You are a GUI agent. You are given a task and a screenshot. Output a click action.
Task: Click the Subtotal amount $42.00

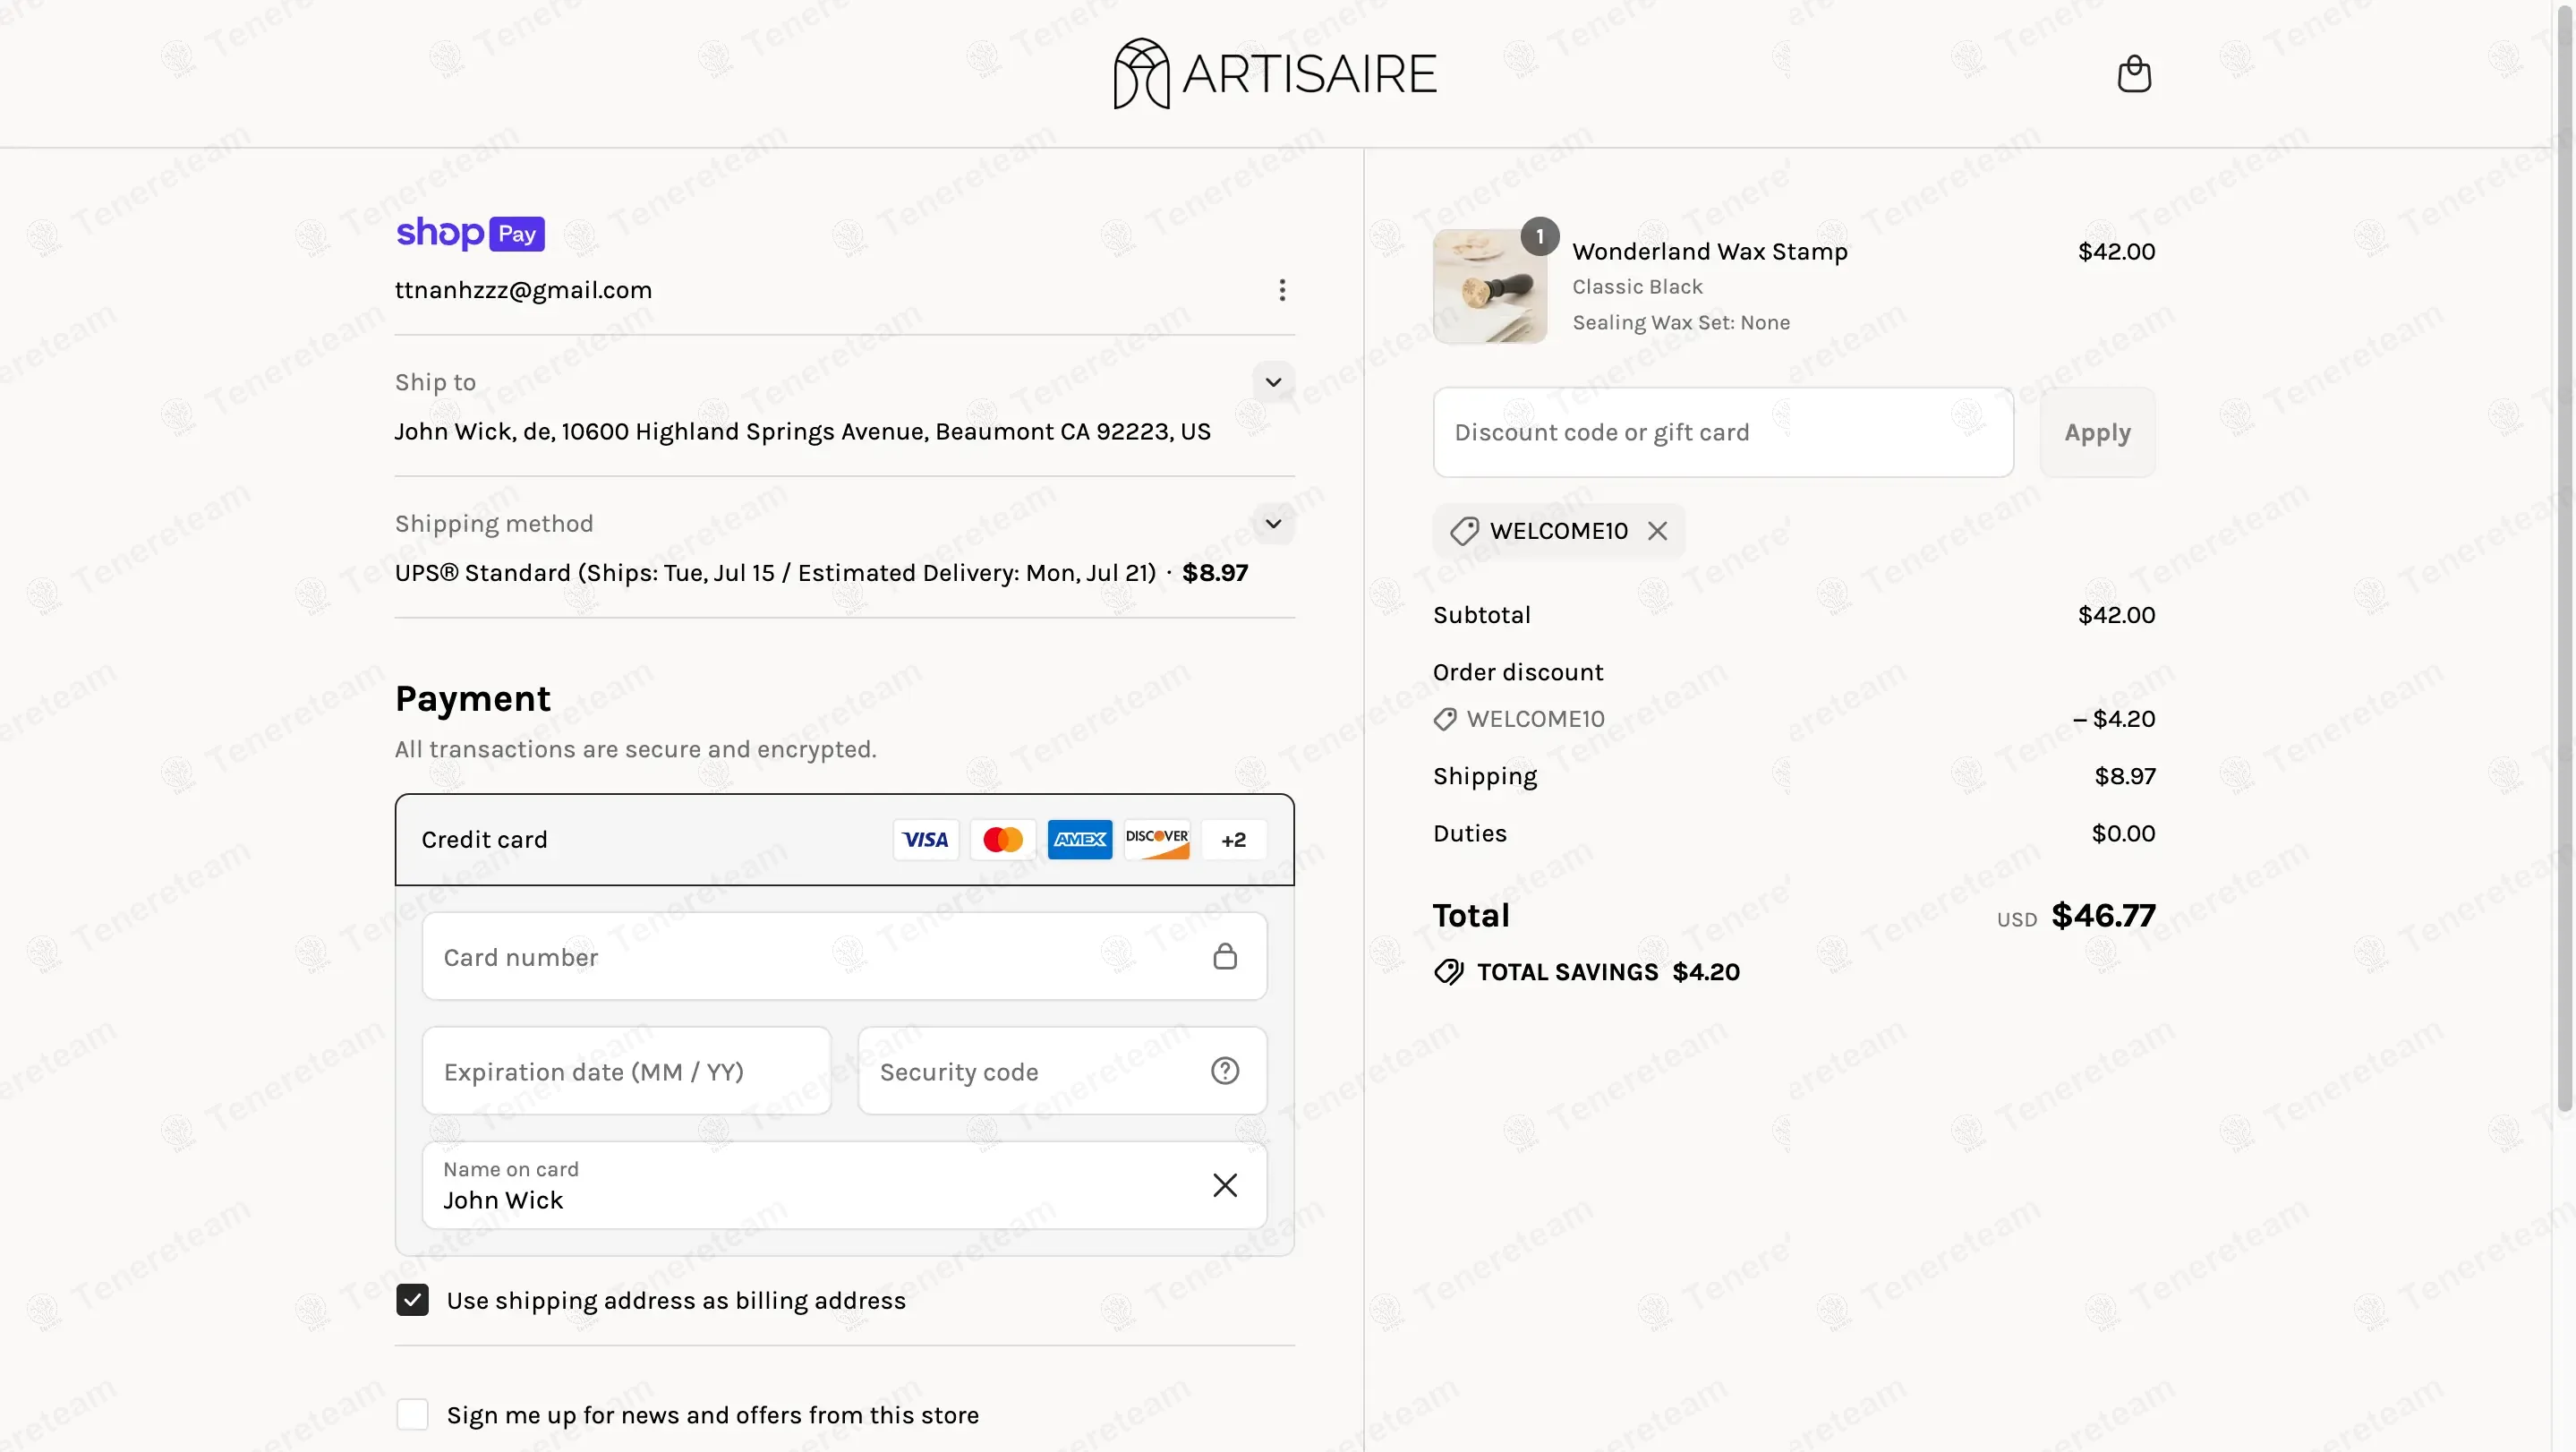click(2116, 615)
